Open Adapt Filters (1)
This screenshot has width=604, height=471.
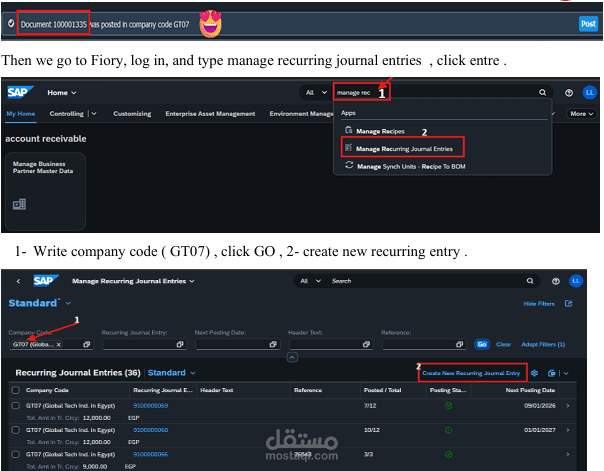pyautogui.click(x=543, y=344)
